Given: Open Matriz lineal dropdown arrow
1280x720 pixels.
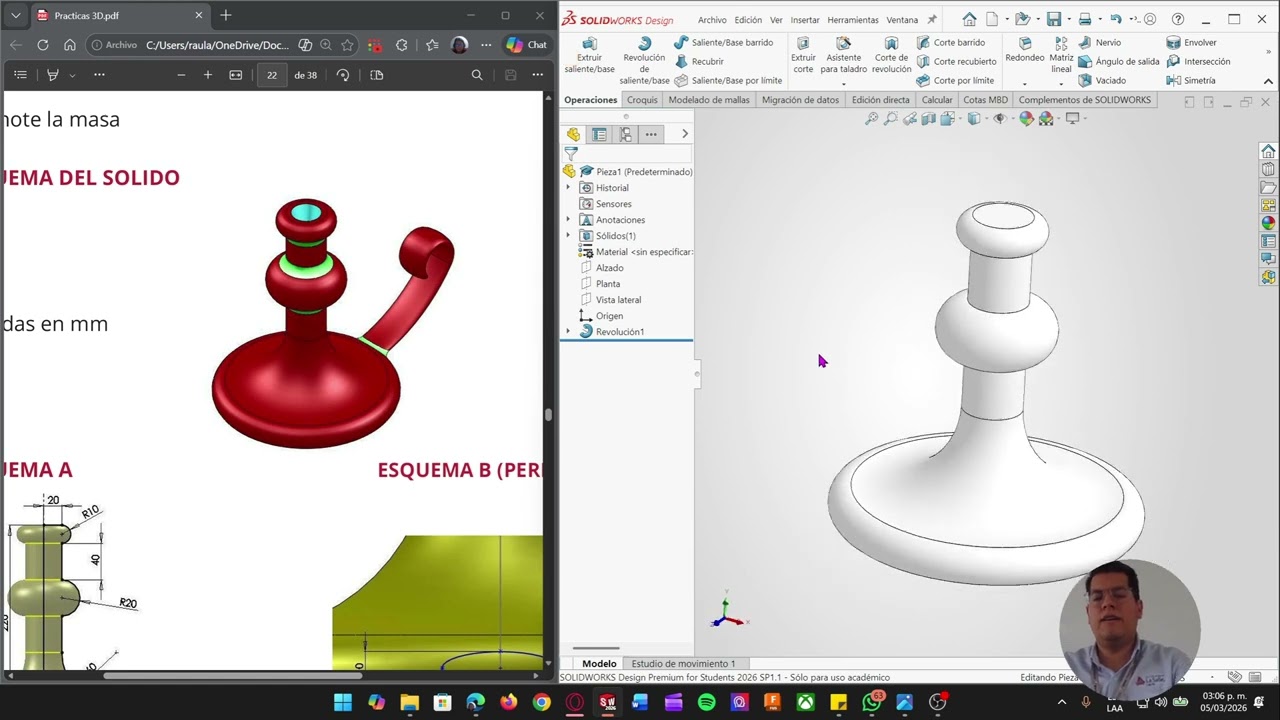Looking at the screenshot, I should (1061, 82).
